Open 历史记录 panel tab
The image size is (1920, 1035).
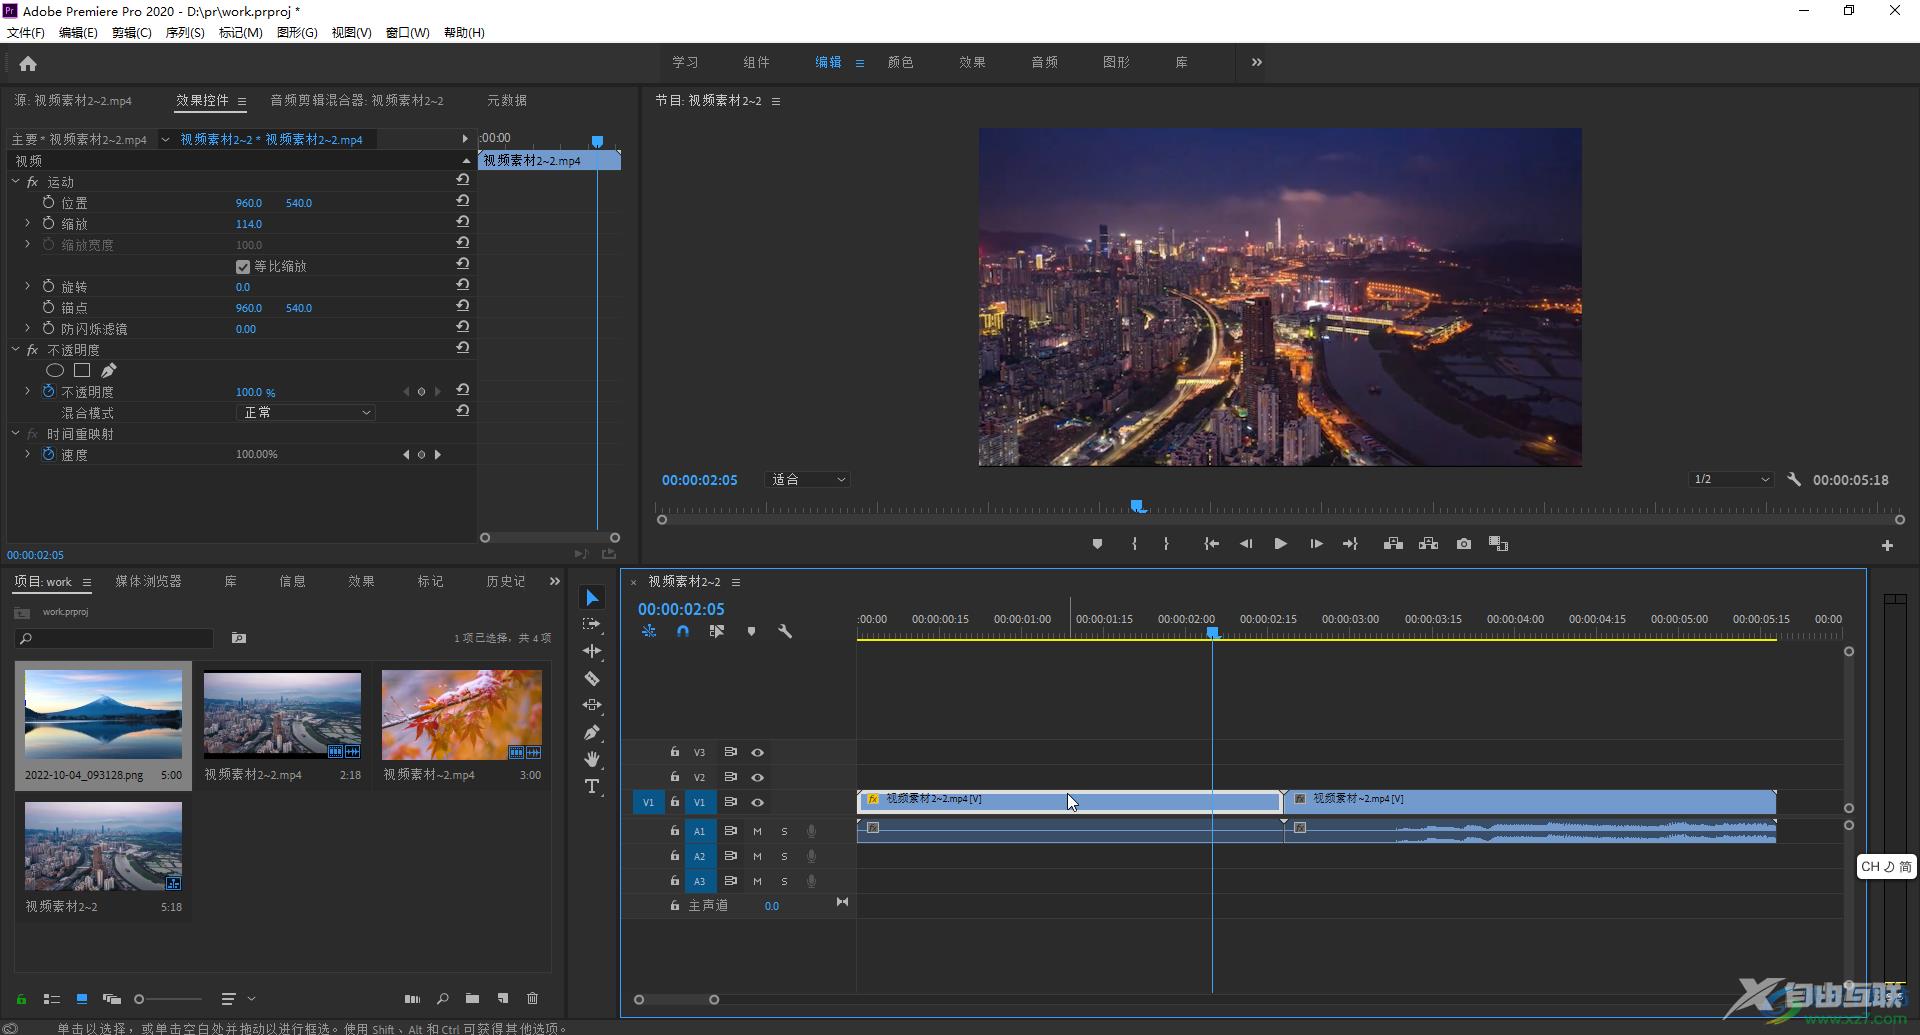[x=505, y=581]
